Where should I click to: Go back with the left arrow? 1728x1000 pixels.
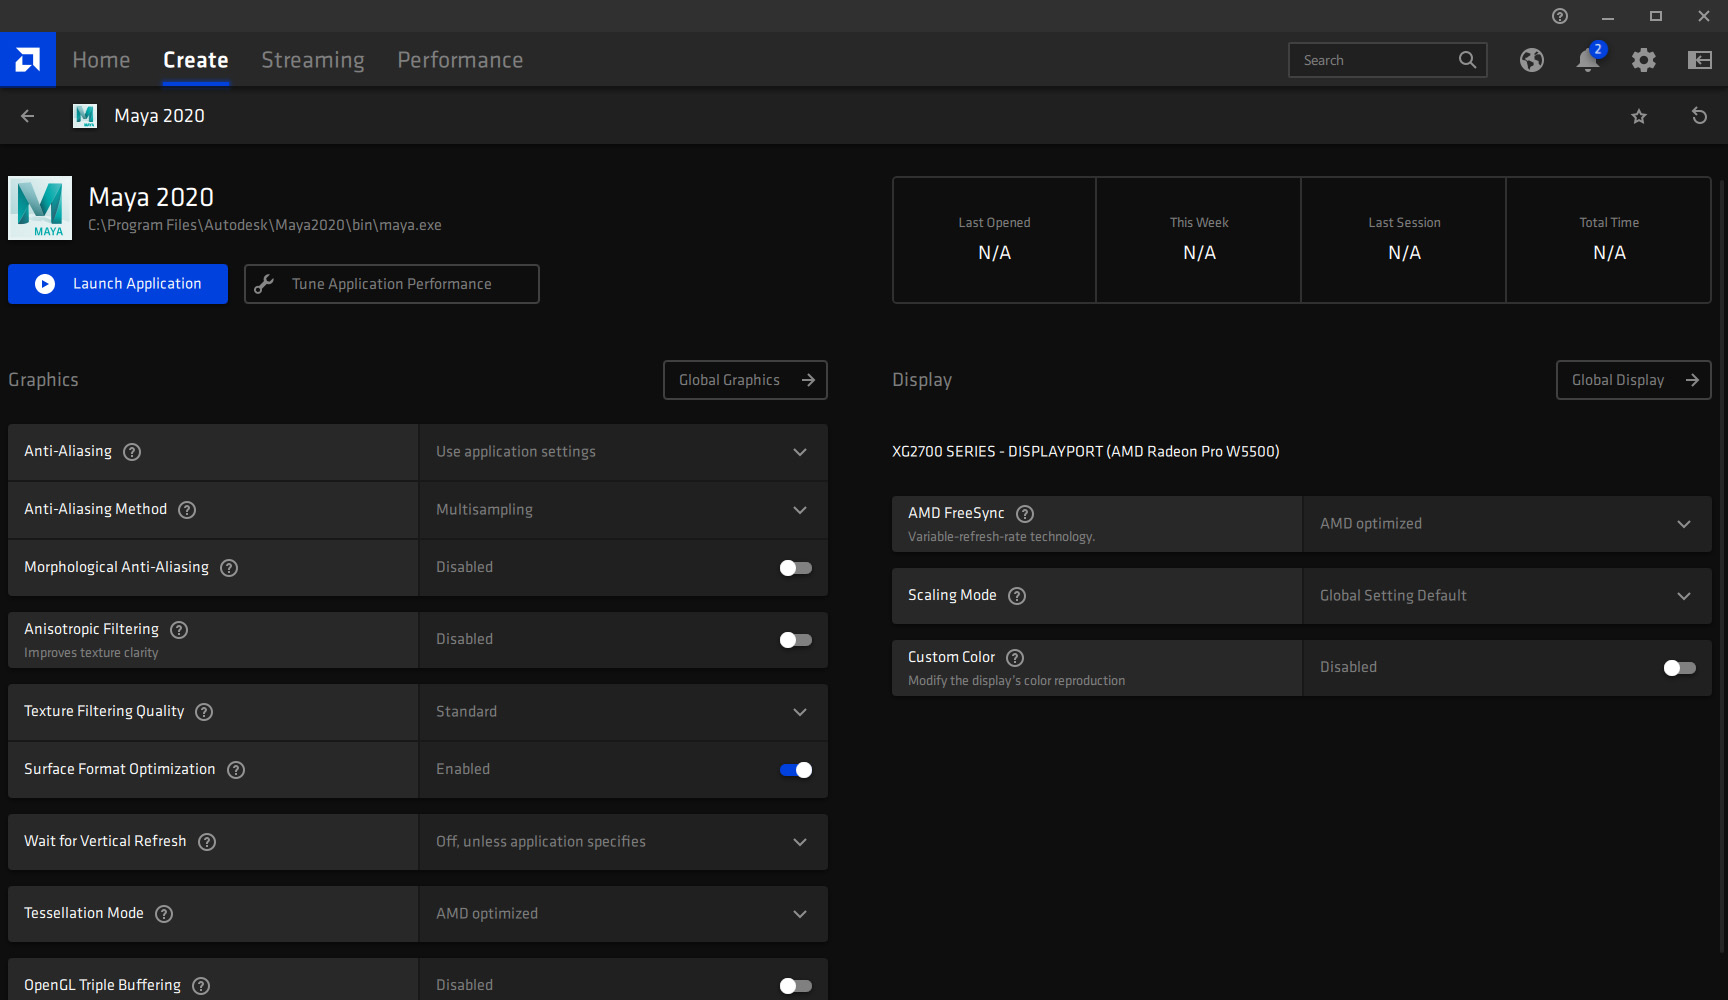point(28,116)
